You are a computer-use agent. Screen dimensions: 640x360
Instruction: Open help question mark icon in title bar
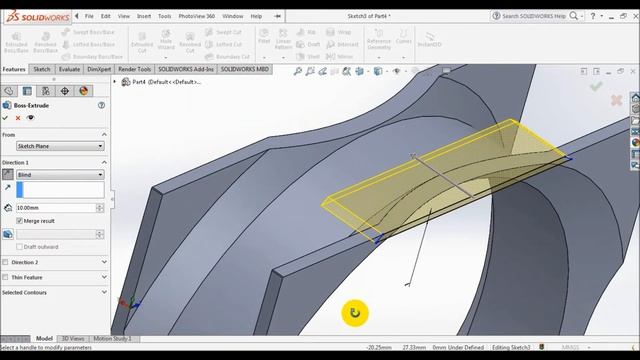pyautogui.click(x=593, y=16)
